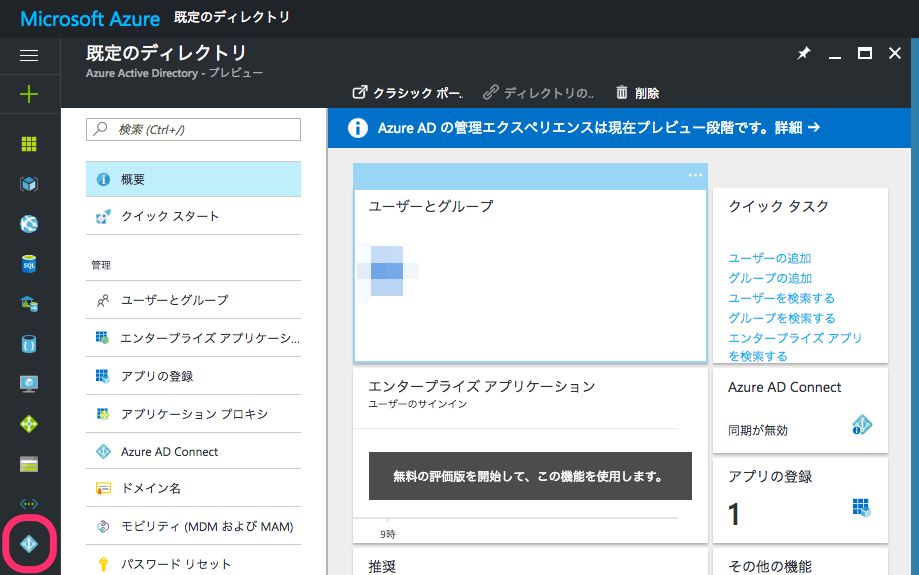Click エンタープライズ アプリを検索する link
This screenshot has height=575, width=919.
pyautogui.click(x=795, y=347)
